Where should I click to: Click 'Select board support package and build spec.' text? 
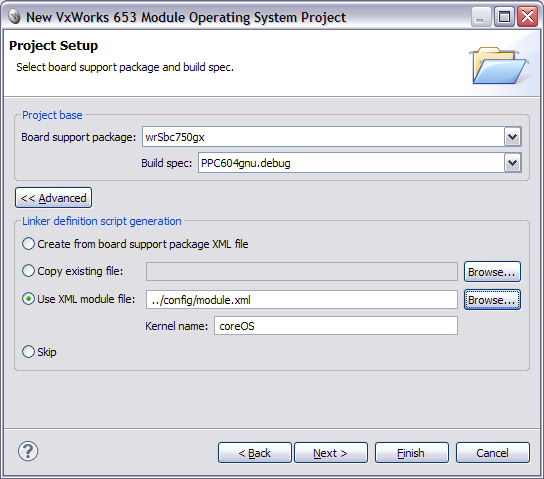click(x=125, y=67)
